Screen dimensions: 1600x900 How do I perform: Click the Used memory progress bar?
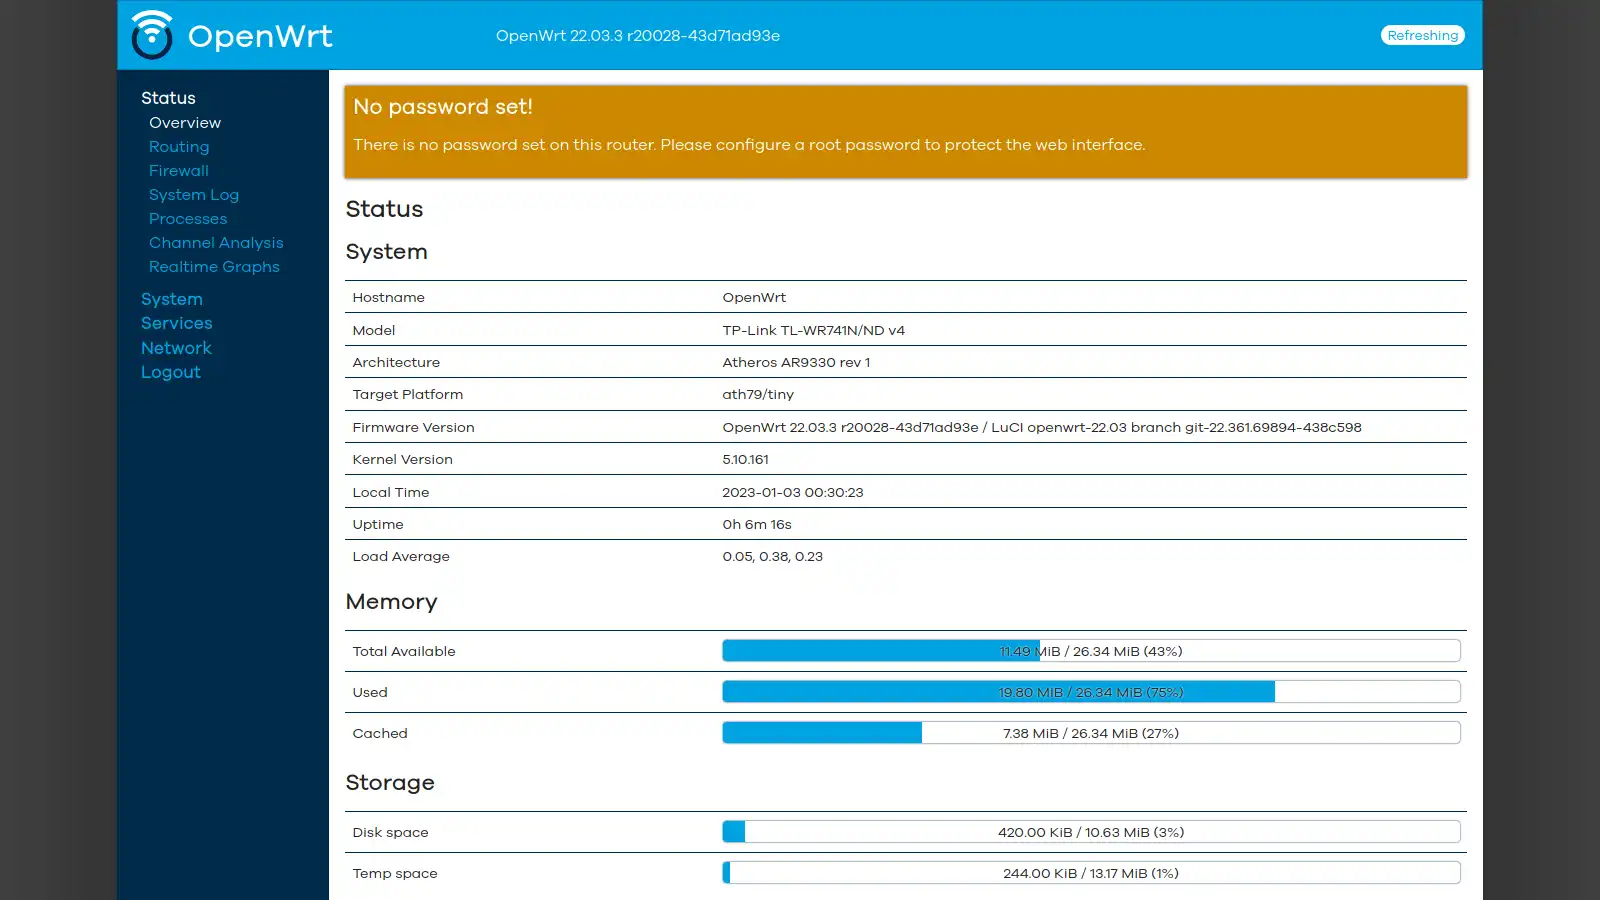click(x=1090, y=691)
